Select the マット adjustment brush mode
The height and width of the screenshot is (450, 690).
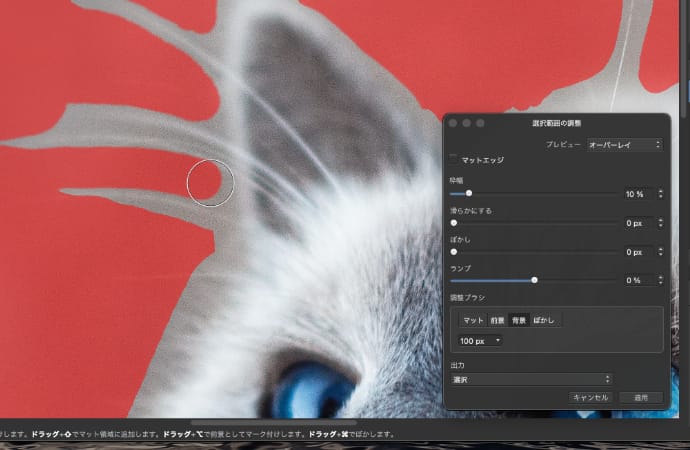pos(473,320)
